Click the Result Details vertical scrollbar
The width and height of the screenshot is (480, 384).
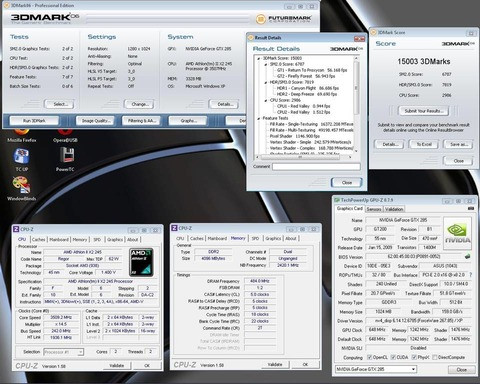(356, 105)
